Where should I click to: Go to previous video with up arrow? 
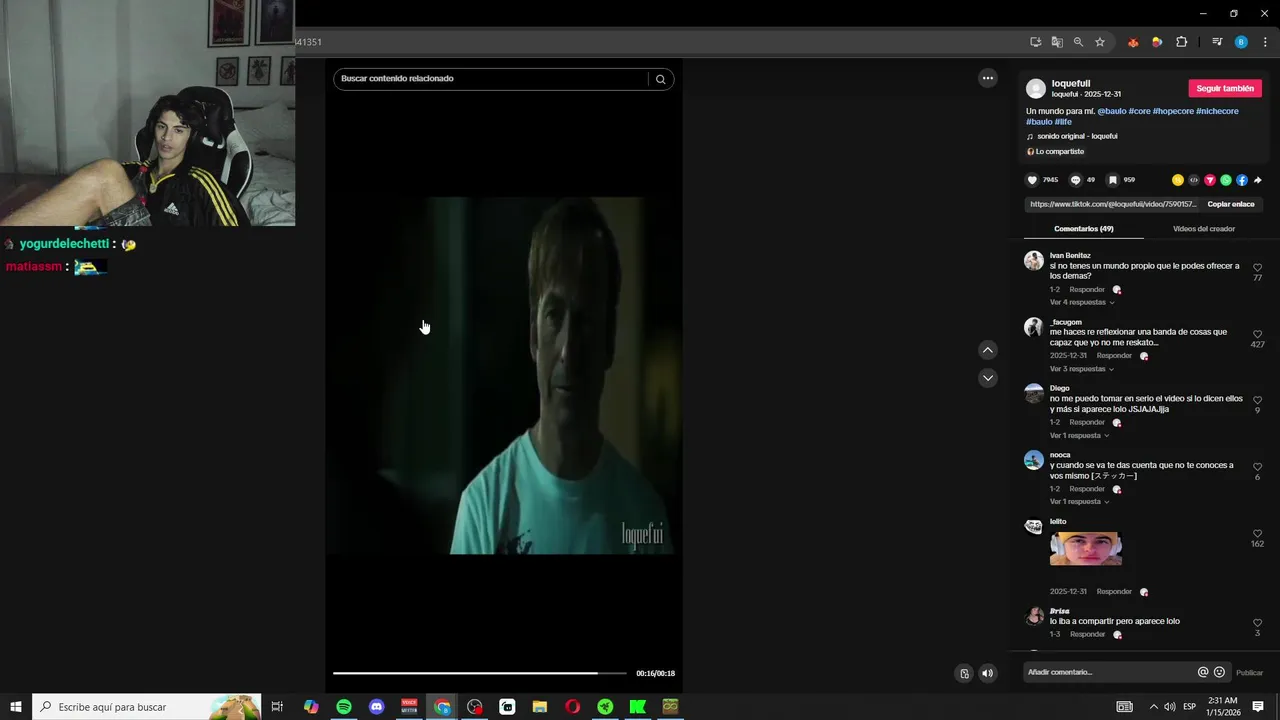point(988,350)
